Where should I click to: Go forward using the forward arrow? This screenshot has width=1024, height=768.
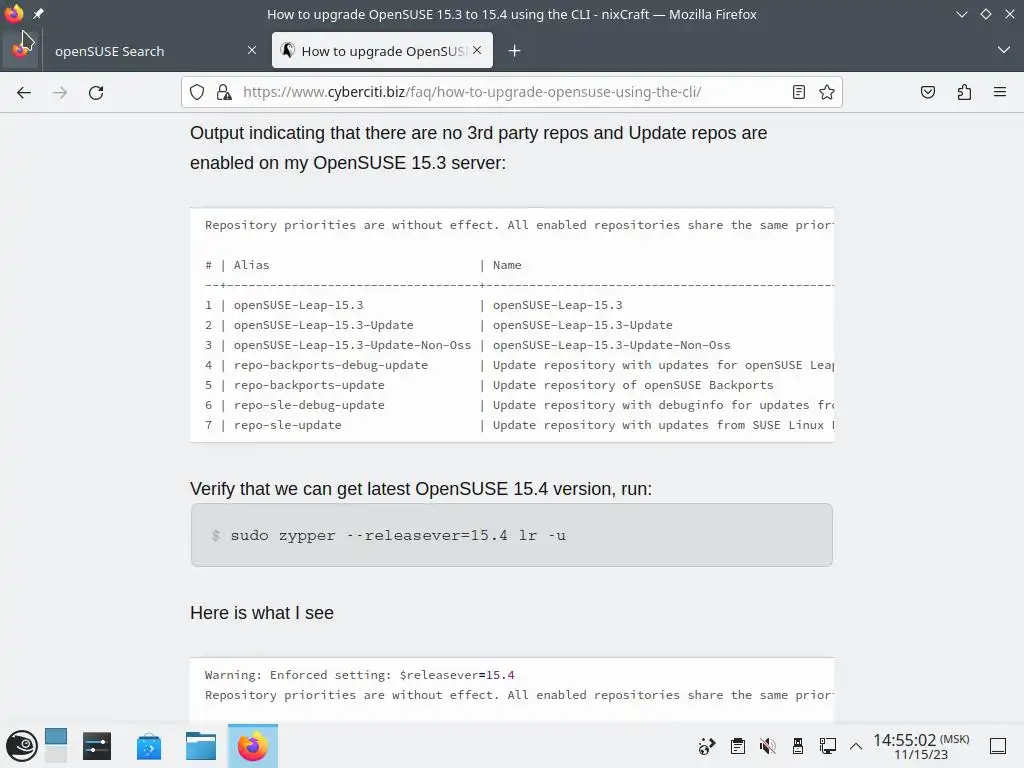pos(60,93)
